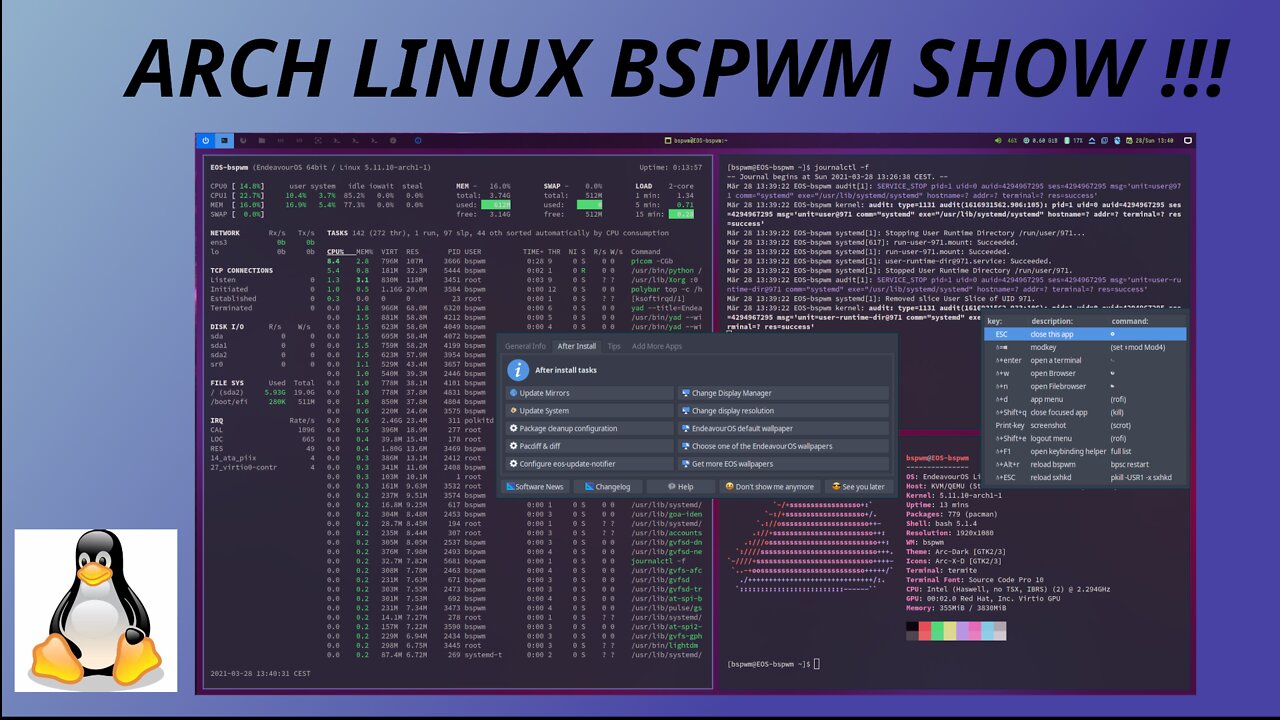Screen dimensions: 1280x720
Task: Click the cyan swatch in neofetch palette
Action: click(x=988, y=631)
